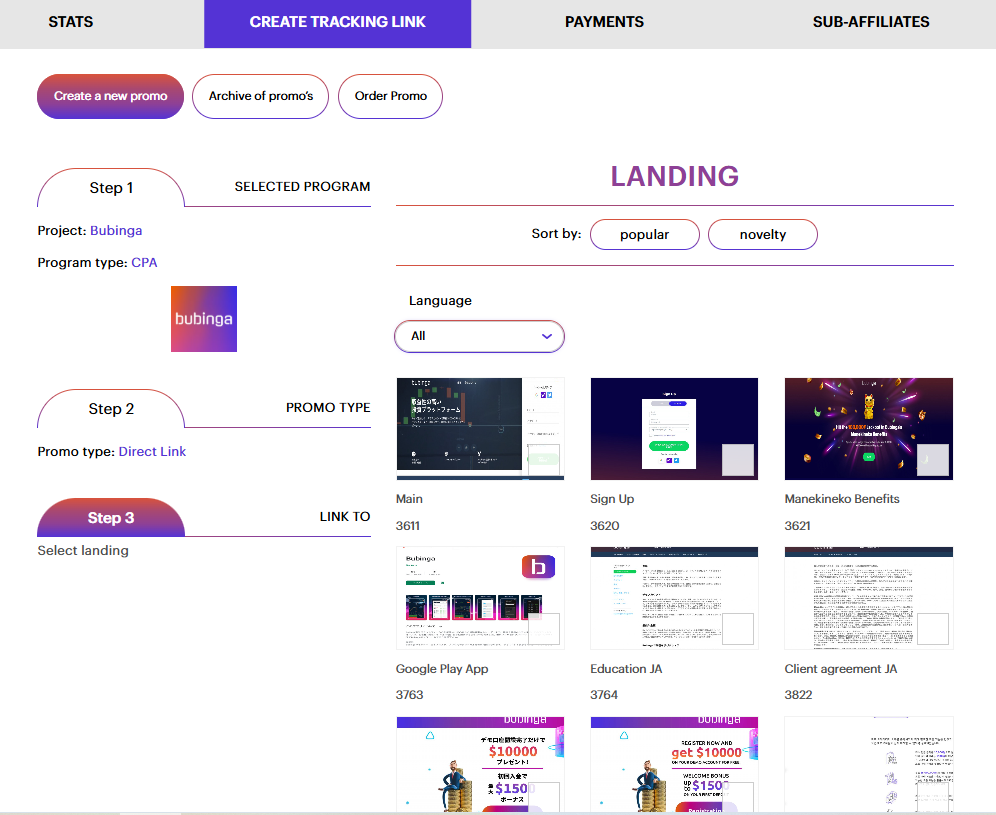Click the 'Client agreement JA' title text

[x=841, y=669]
